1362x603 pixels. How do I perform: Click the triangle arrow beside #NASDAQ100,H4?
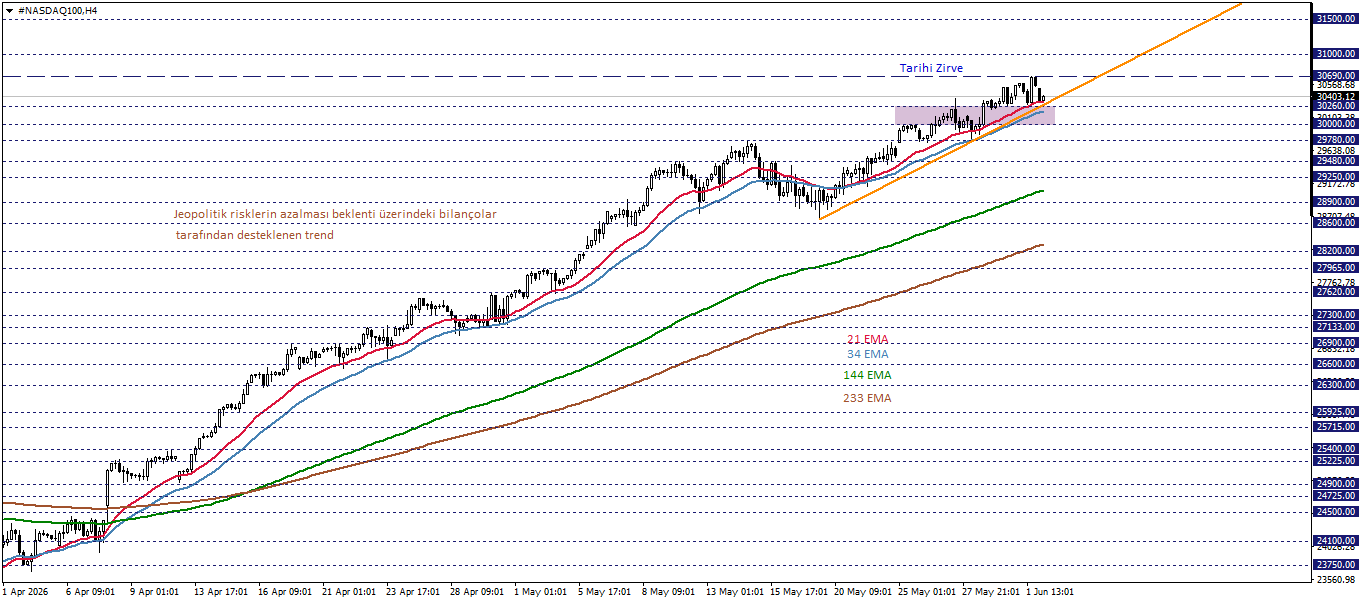pyautogui.click(x=9, y=10)
